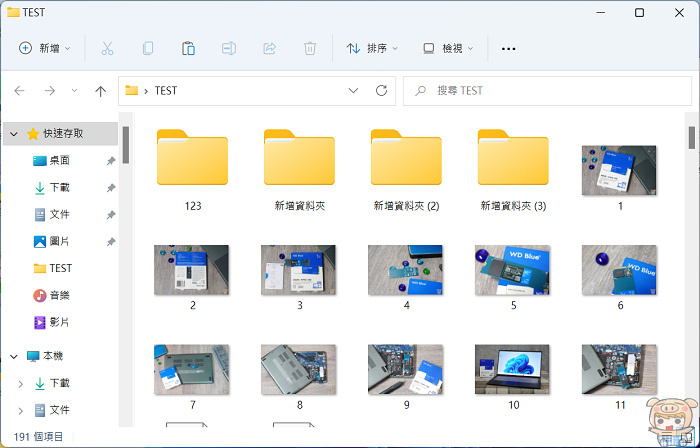Select the folder 新增資料夾 (2)
Image resolution: width=700 pixels, height=448 pixels.
click(406, 170)
